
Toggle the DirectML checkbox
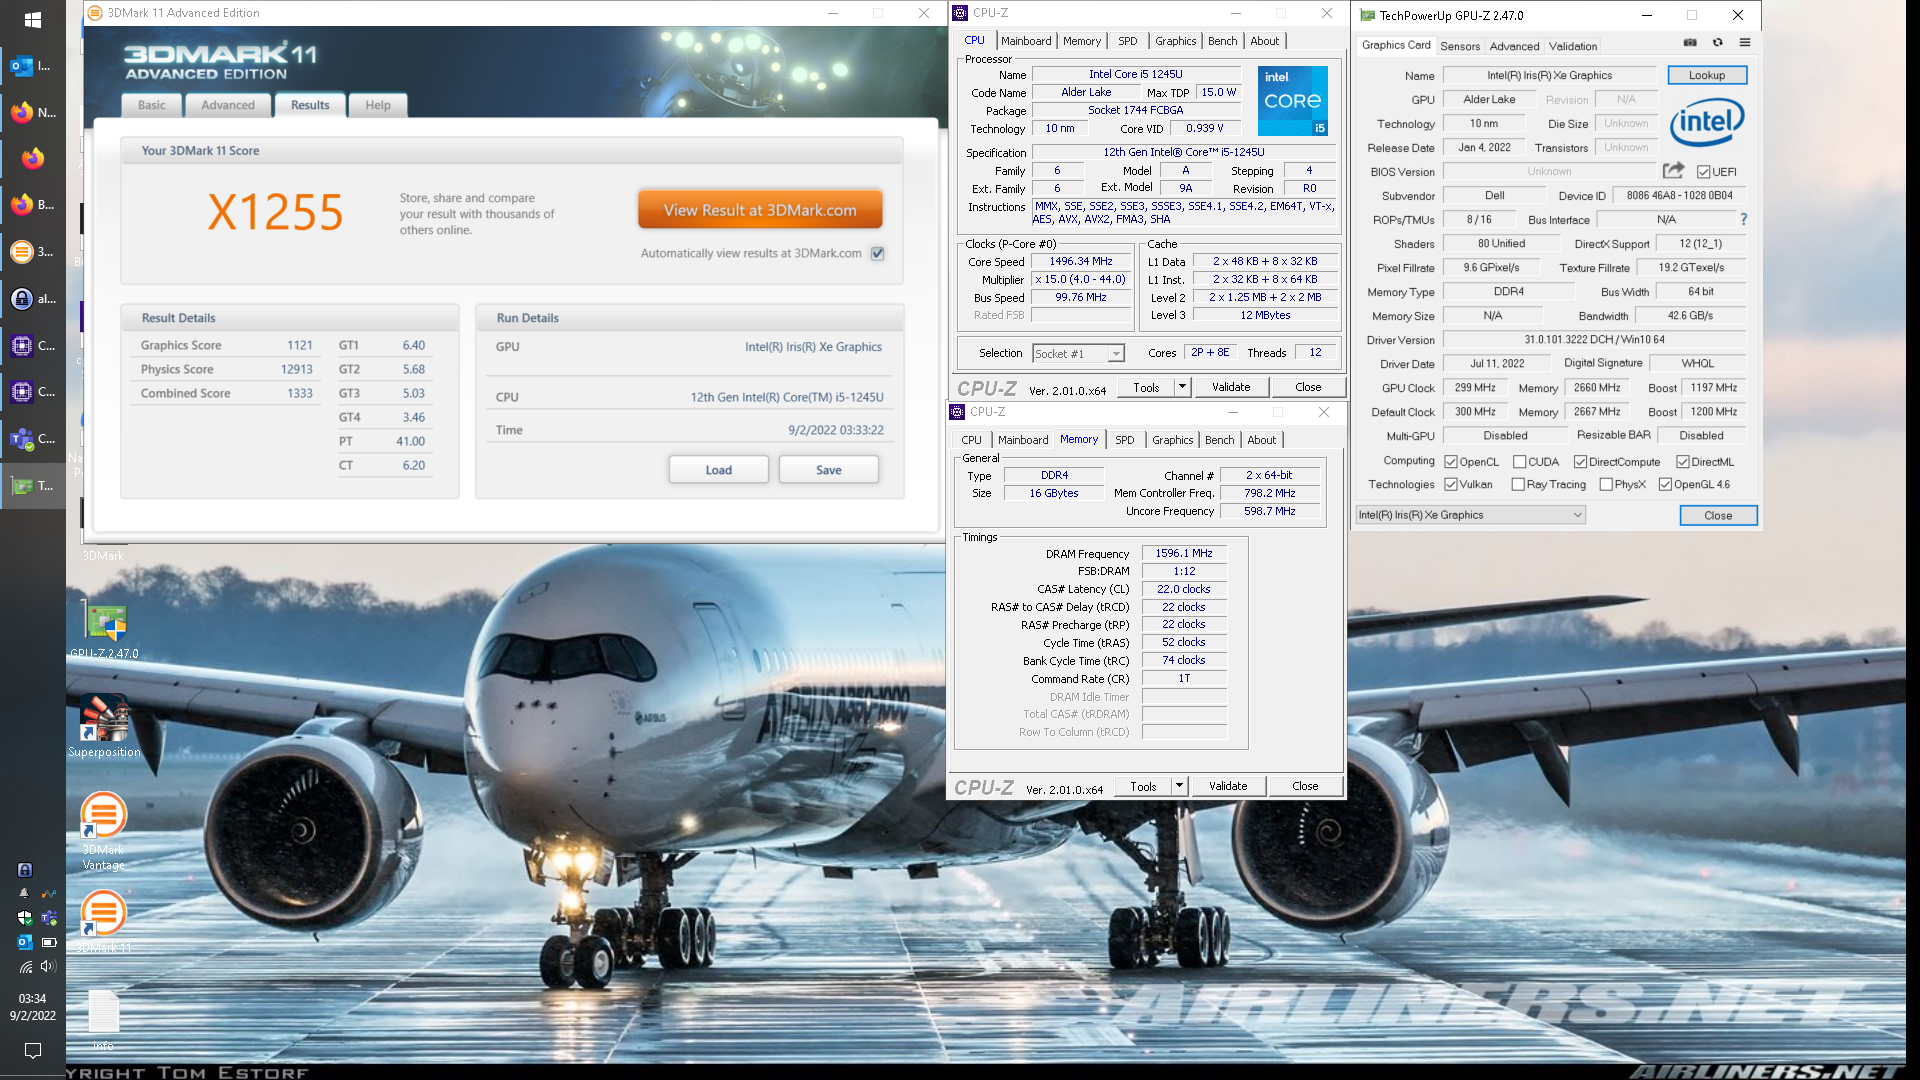[x=1683, y=462]
